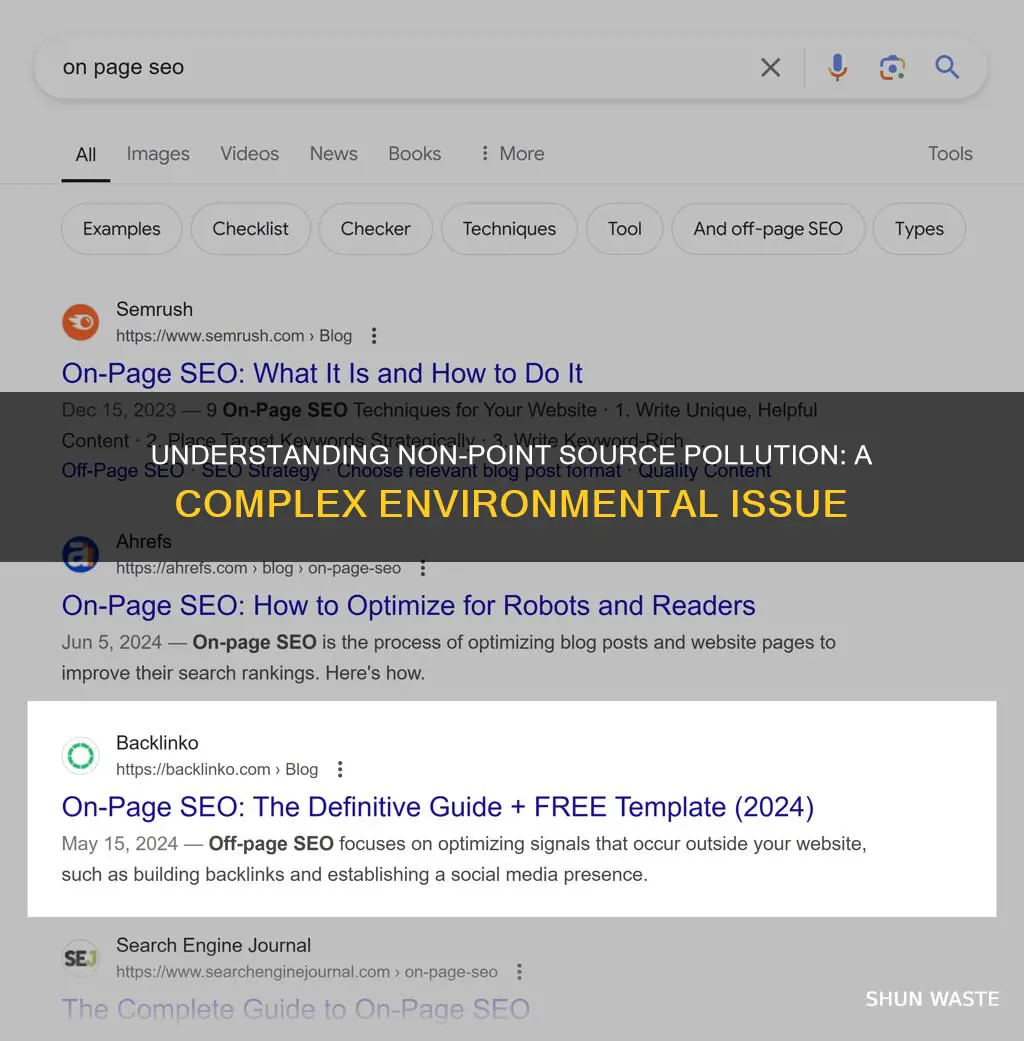Click the SEO Strategy sitelink
Image resolution: width=1024 pixels, height=1041 pixels.
(x=260, y=471)
